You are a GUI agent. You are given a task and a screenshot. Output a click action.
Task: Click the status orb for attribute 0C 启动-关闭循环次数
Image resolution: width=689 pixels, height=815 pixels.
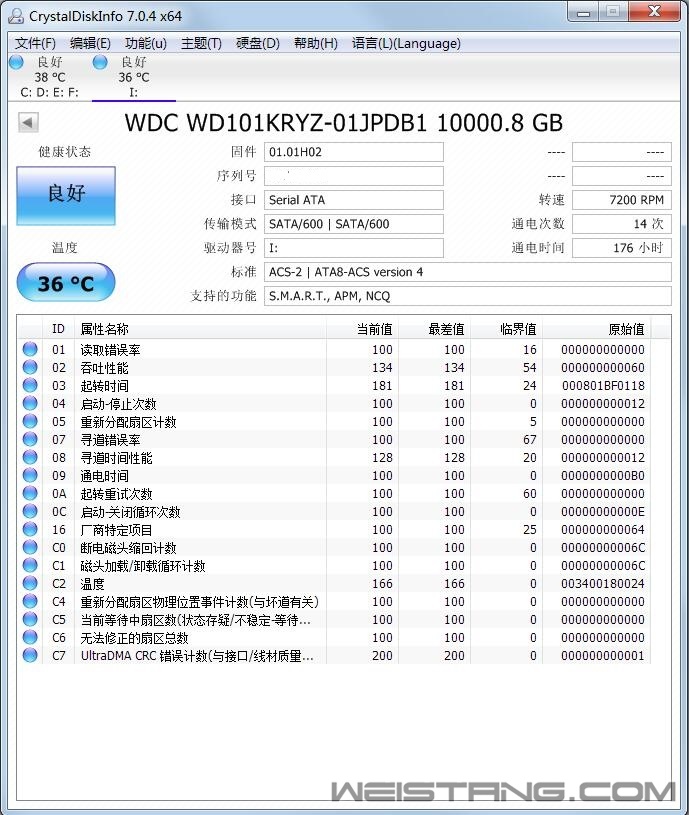[x=30, y=511]
